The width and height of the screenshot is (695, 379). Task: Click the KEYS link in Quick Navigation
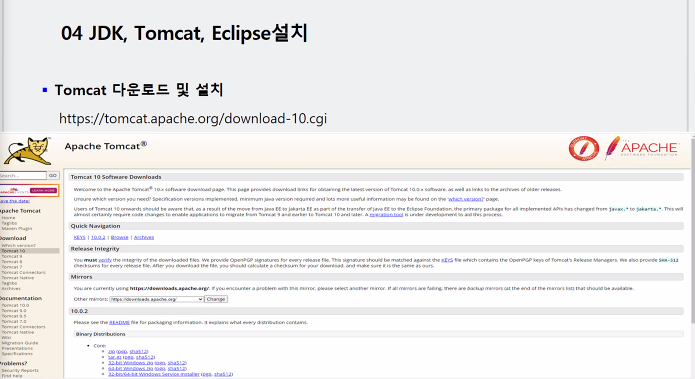(x=79, y=237)
